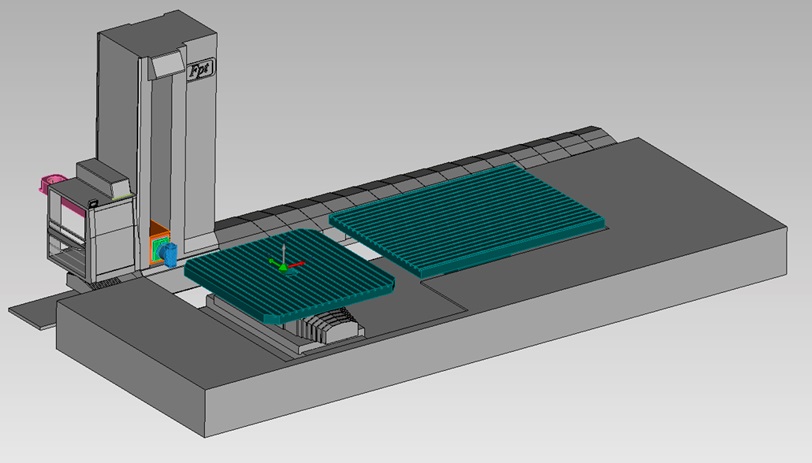Select the large rectangular teal T-slot plate
Image resolution: width=812 pixels, height=463 pixels.
click(x=467, y=219)
